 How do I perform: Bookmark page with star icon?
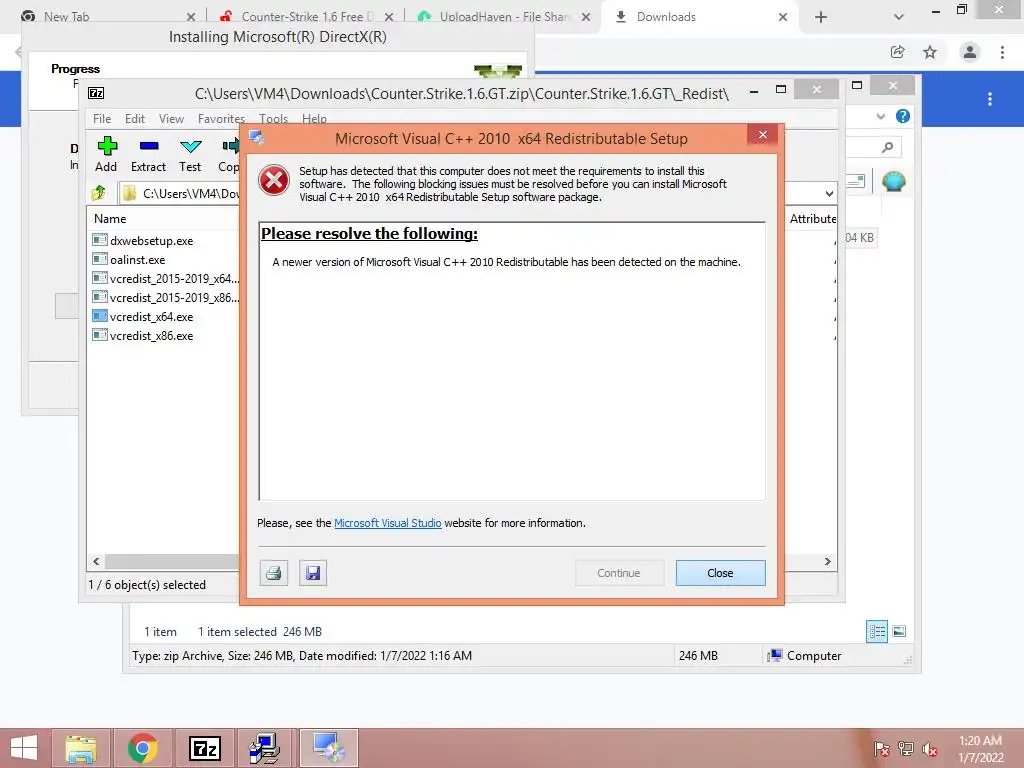[930, 52]
